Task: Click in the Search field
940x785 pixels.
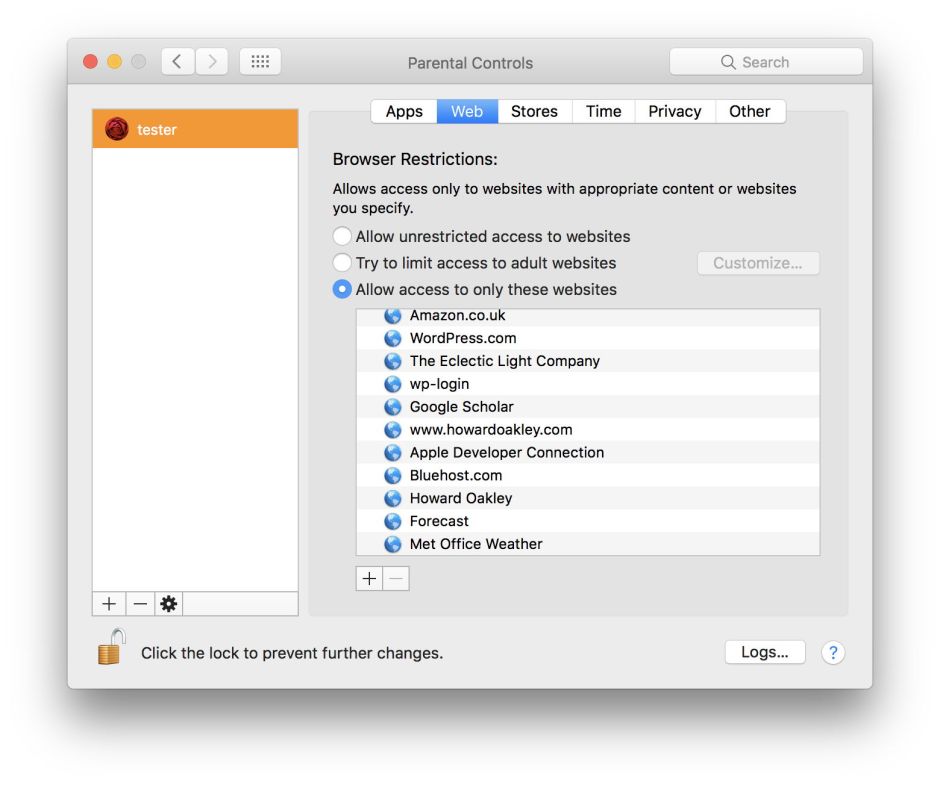Action: coord(766,62)
